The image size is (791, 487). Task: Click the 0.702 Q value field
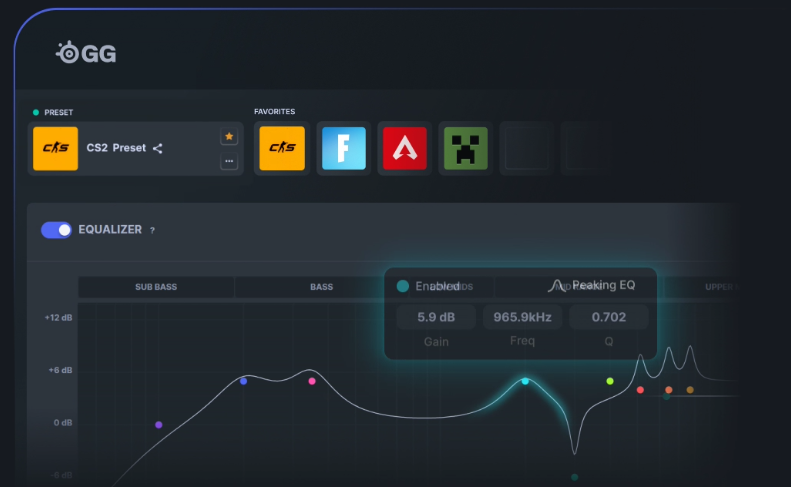(608, 318)
